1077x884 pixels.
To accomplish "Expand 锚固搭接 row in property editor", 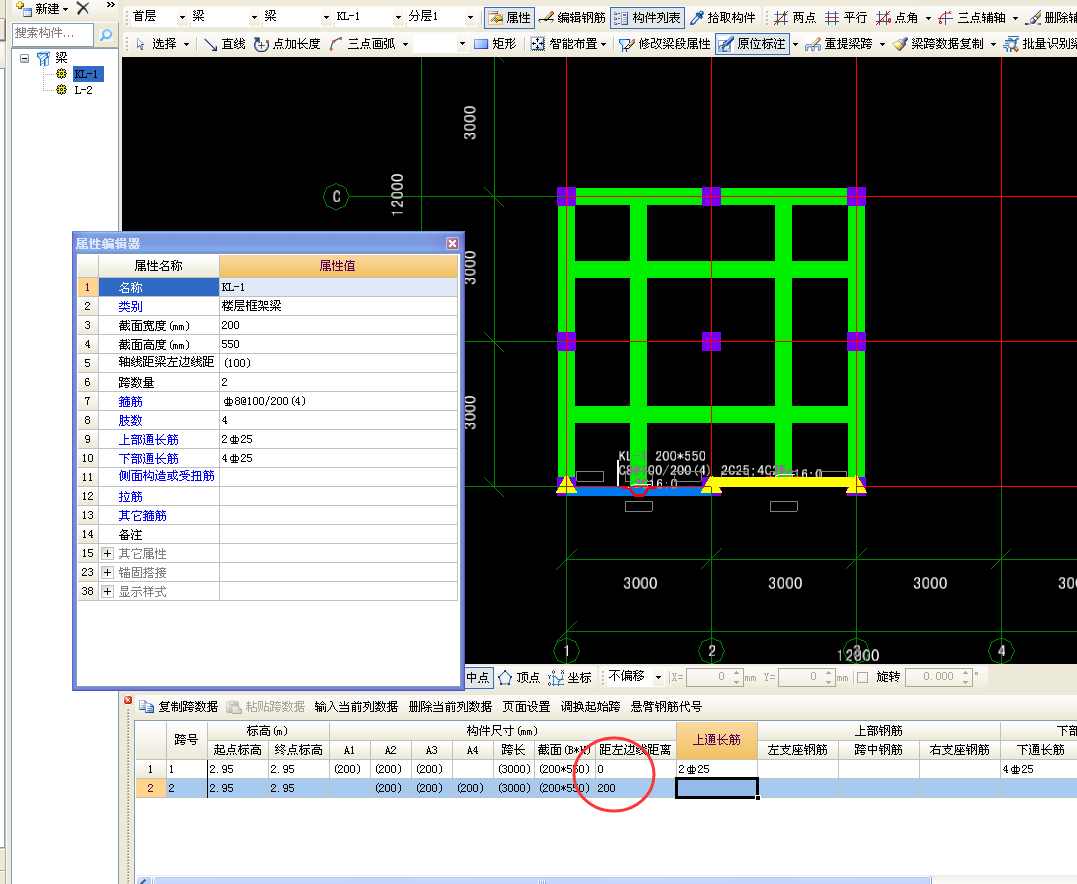I will 107,572.
